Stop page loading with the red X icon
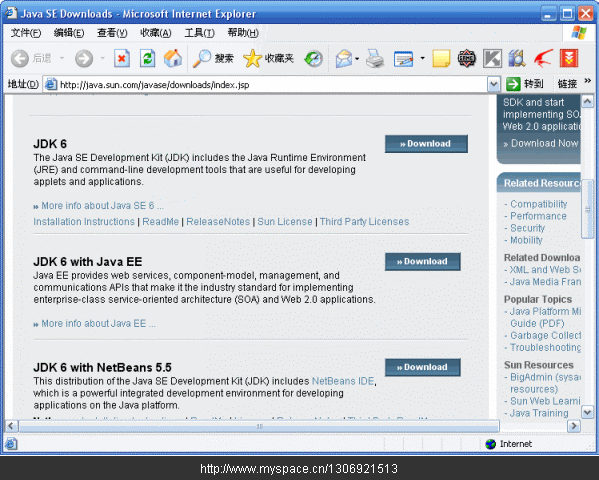Viewport: 599px width, 480px height. (122, 58)
